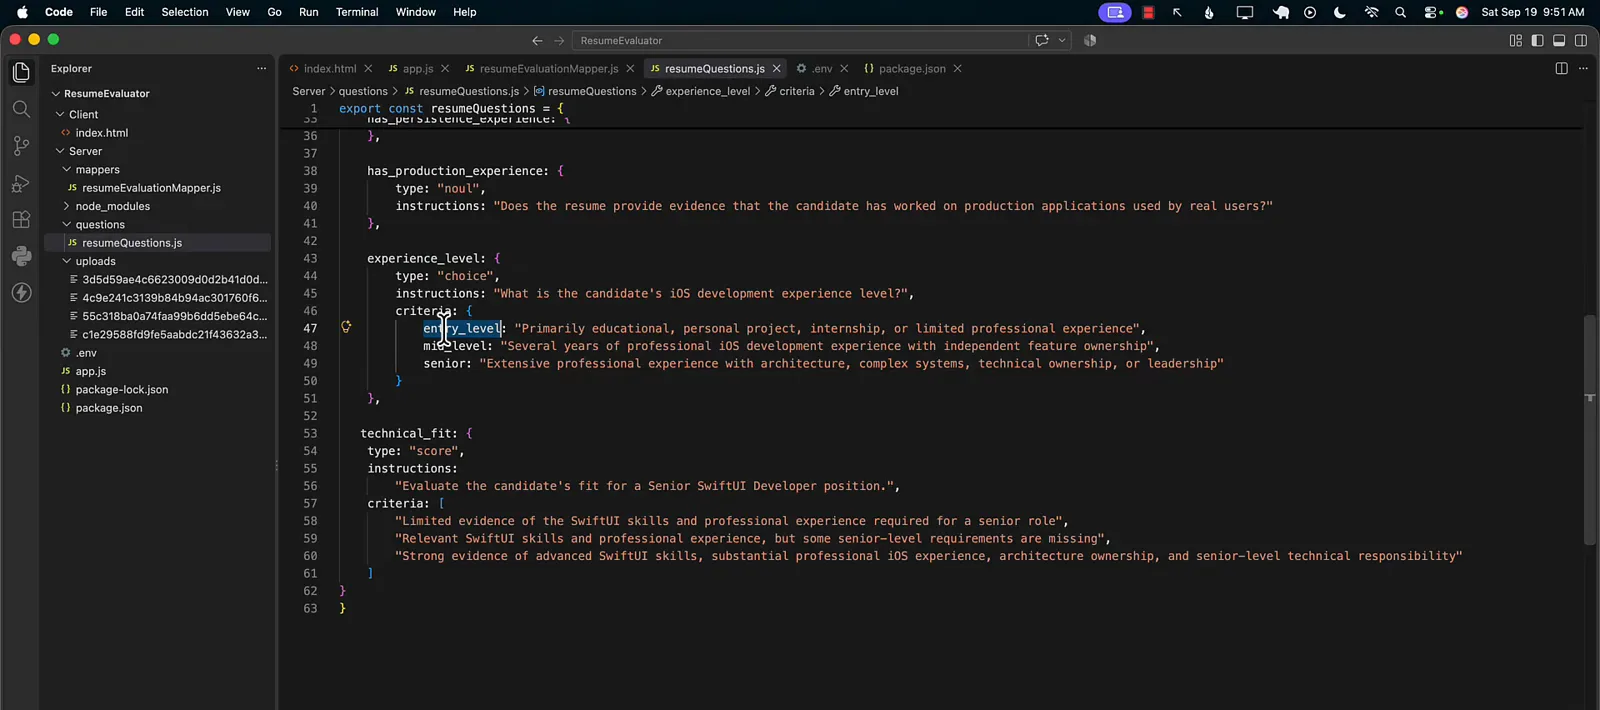Click the entry_level breadcrumb
The width and height of the screenshot is (1600, 710).
pyautogui.click(x=871, y=91)
